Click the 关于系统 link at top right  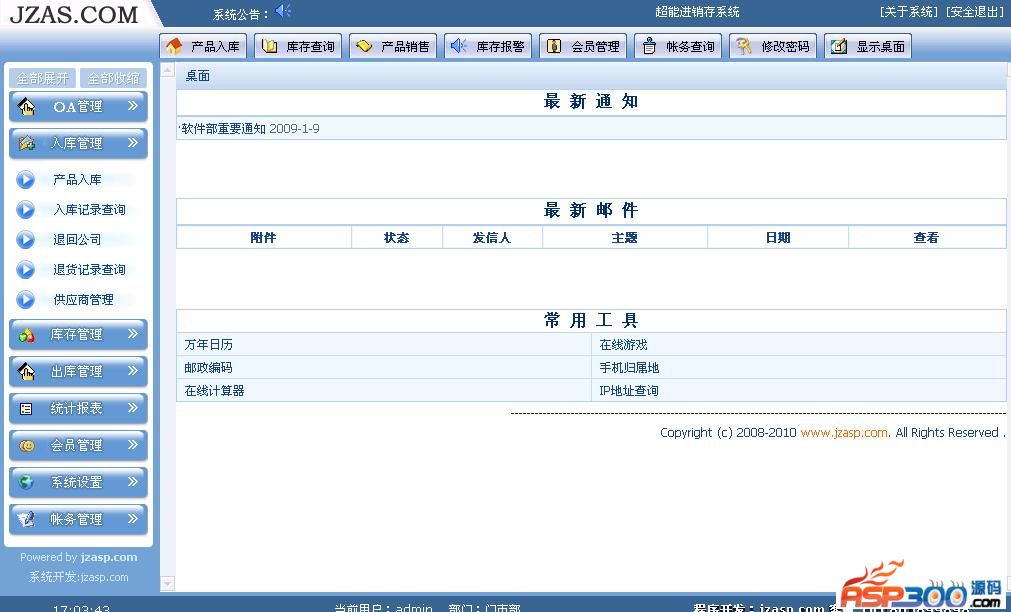click(x=909, y=12)
